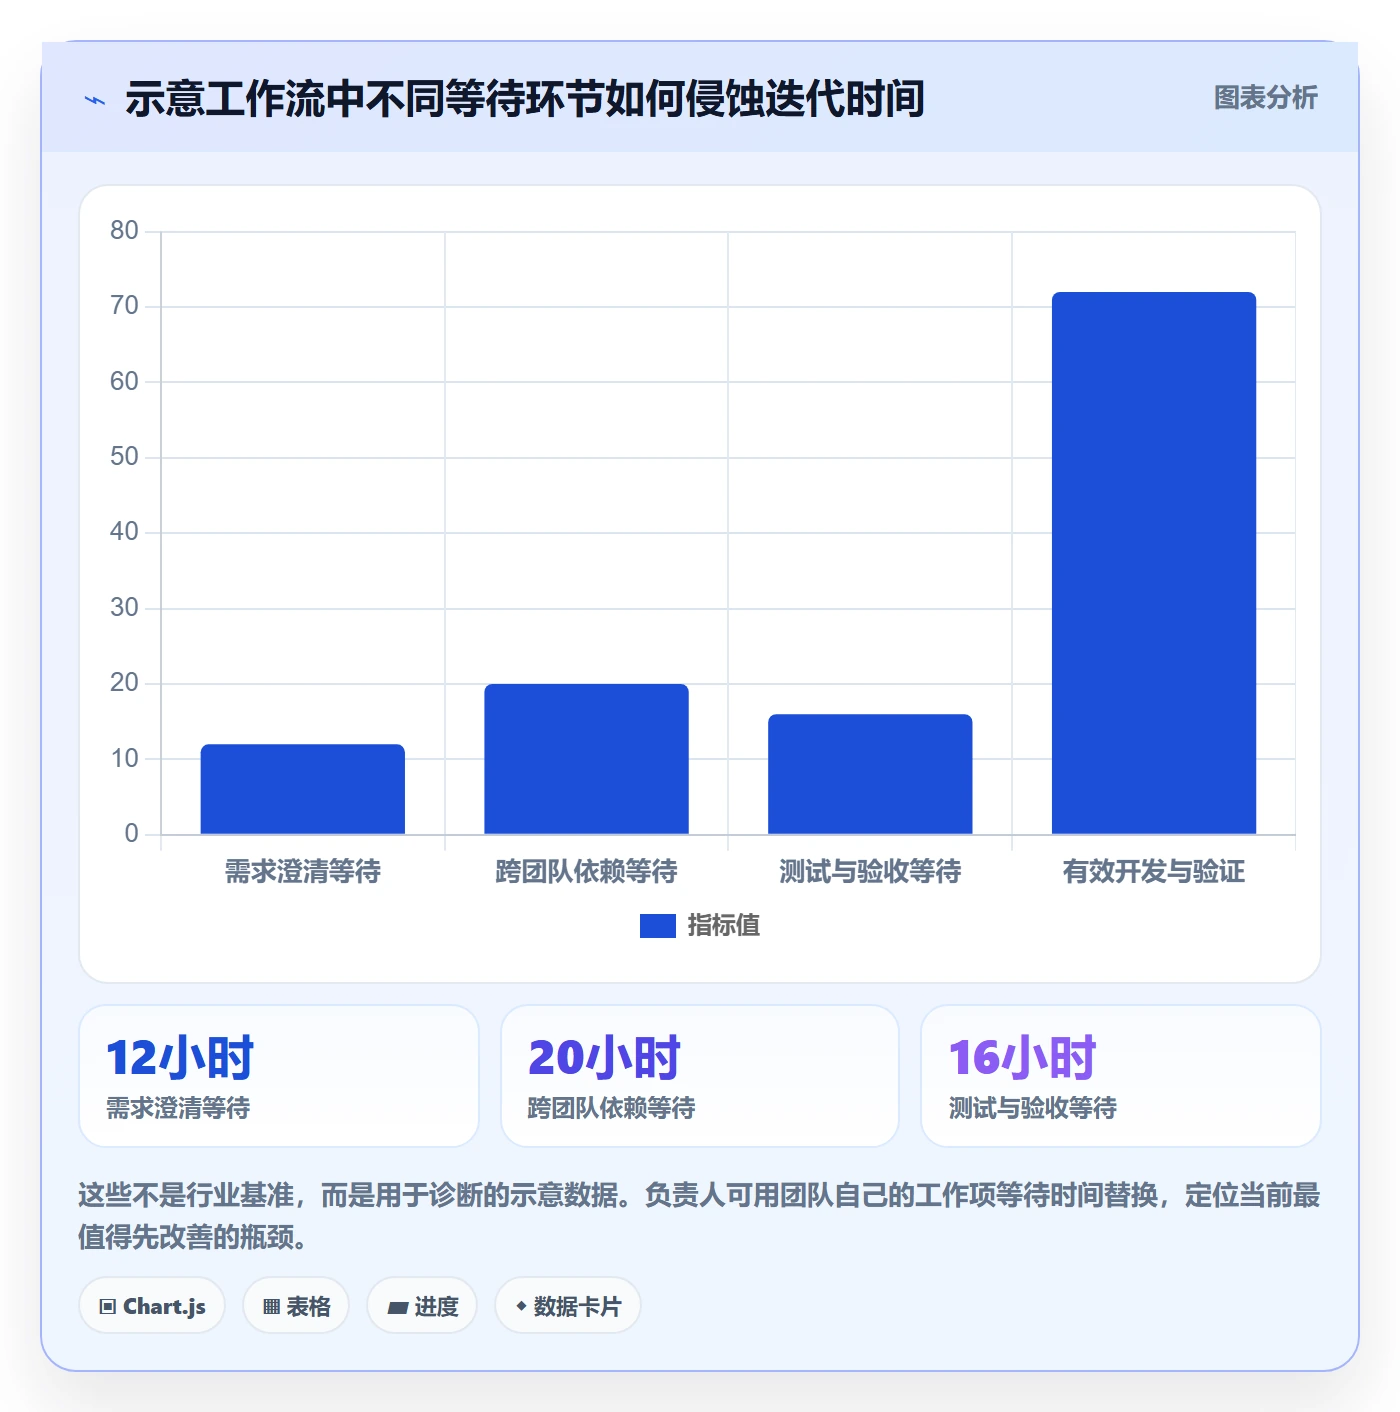Click the 测试与验收等待 bar in chart
Image resolution: width=1400 pixels, height=1412 pixels.
coord(870,774)
